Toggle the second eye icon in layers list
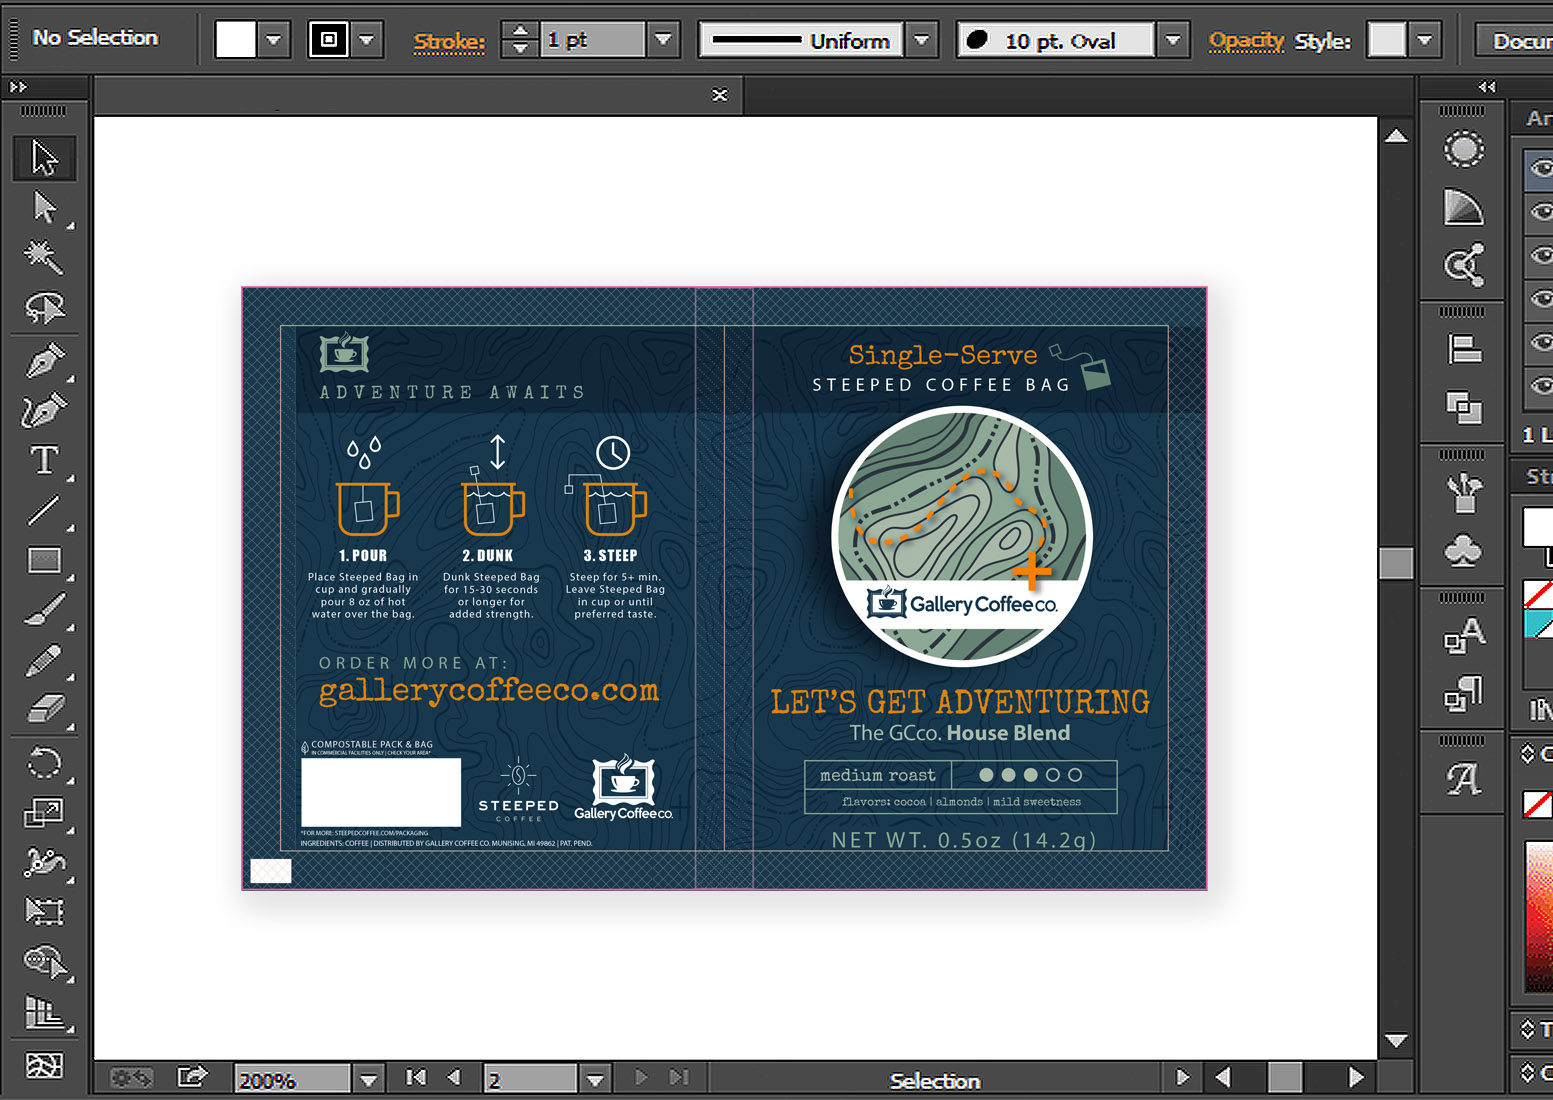Viewport: 1553px width, 1100px height. (1541, 212)
